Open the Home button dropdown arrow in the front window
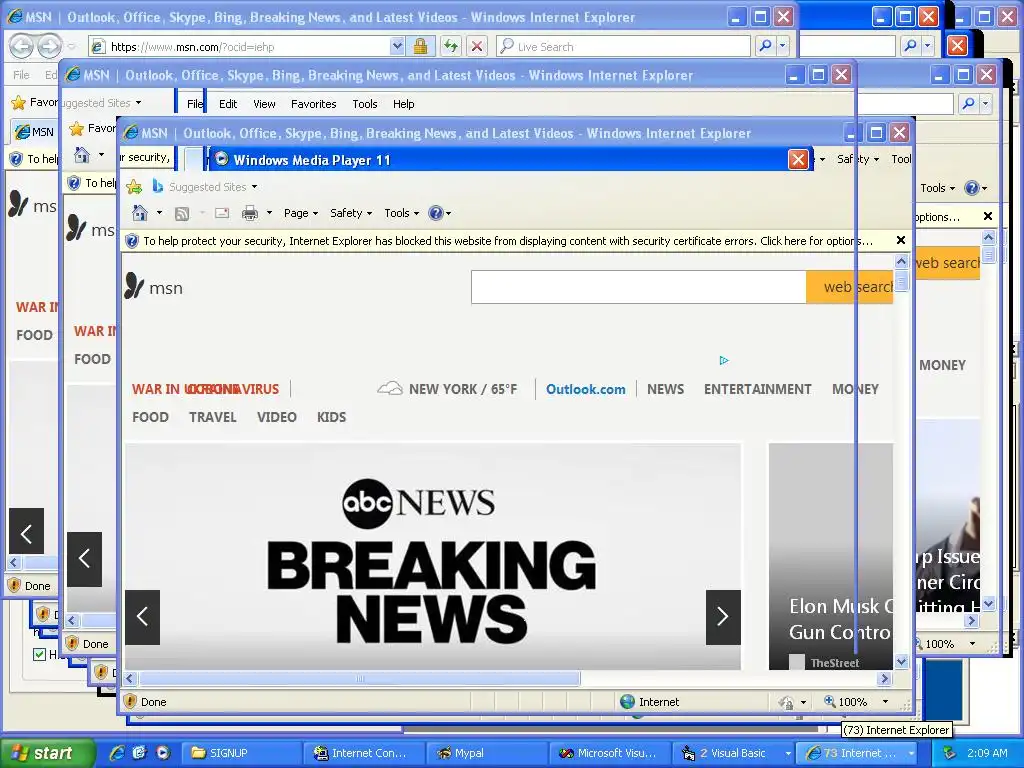Screen dimensions: 1024x768 pyautogui.click(x=159, y=213)
